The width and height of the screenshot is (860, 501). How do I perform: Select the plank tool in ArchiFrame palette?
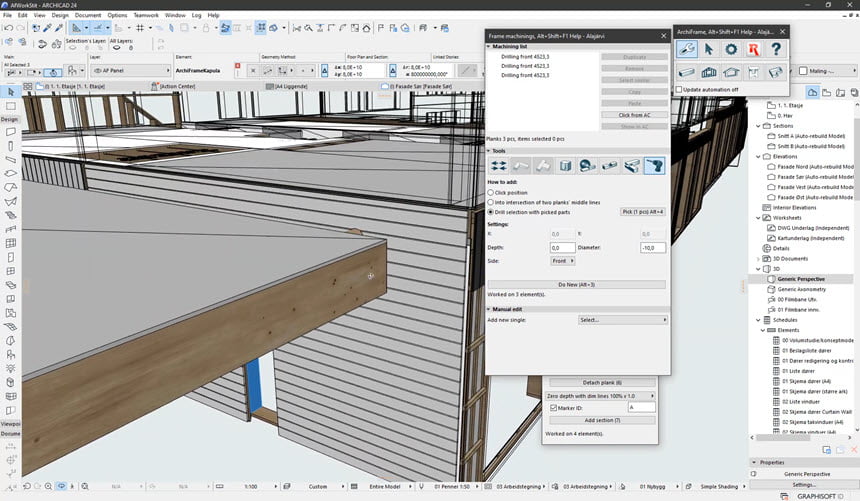(687, 72)
